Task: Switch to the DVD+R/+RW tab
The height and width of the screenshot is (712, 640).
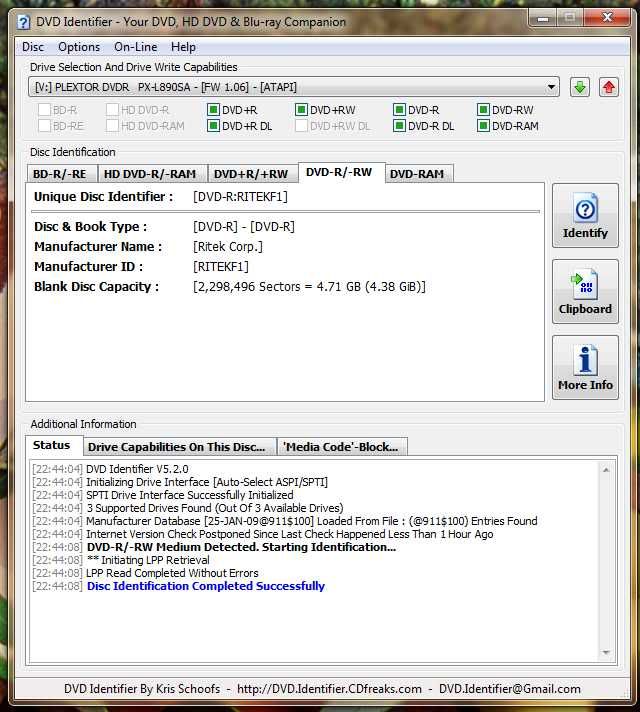Action: point(252,174)
